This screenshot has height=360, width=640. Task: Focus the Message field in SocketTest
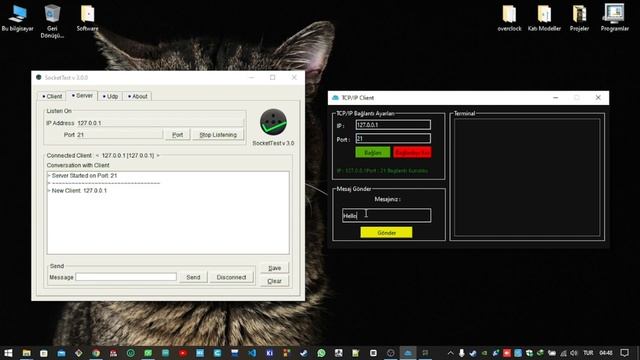[x=126, y=277]
